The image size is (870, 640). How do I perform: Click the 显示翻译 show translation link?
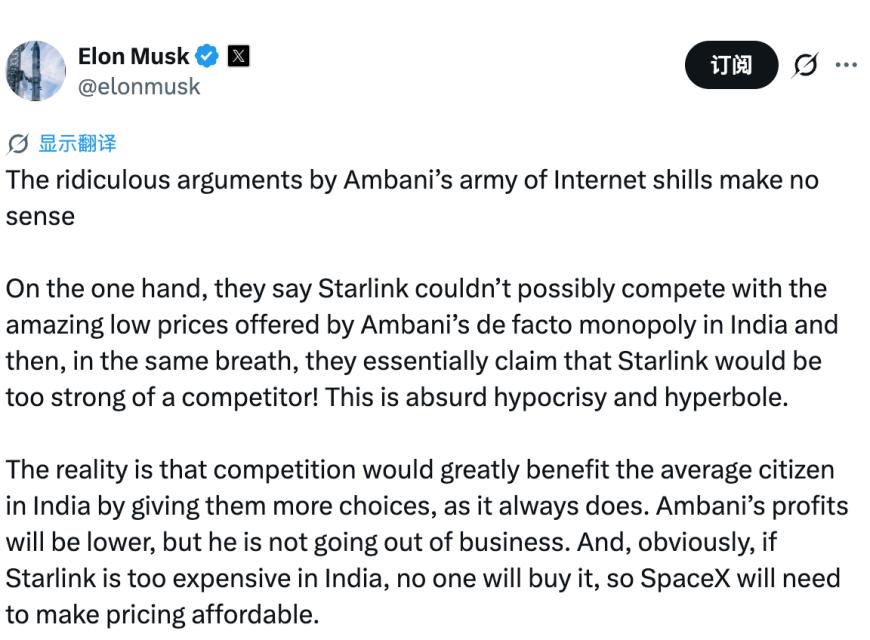pos(77,143)
